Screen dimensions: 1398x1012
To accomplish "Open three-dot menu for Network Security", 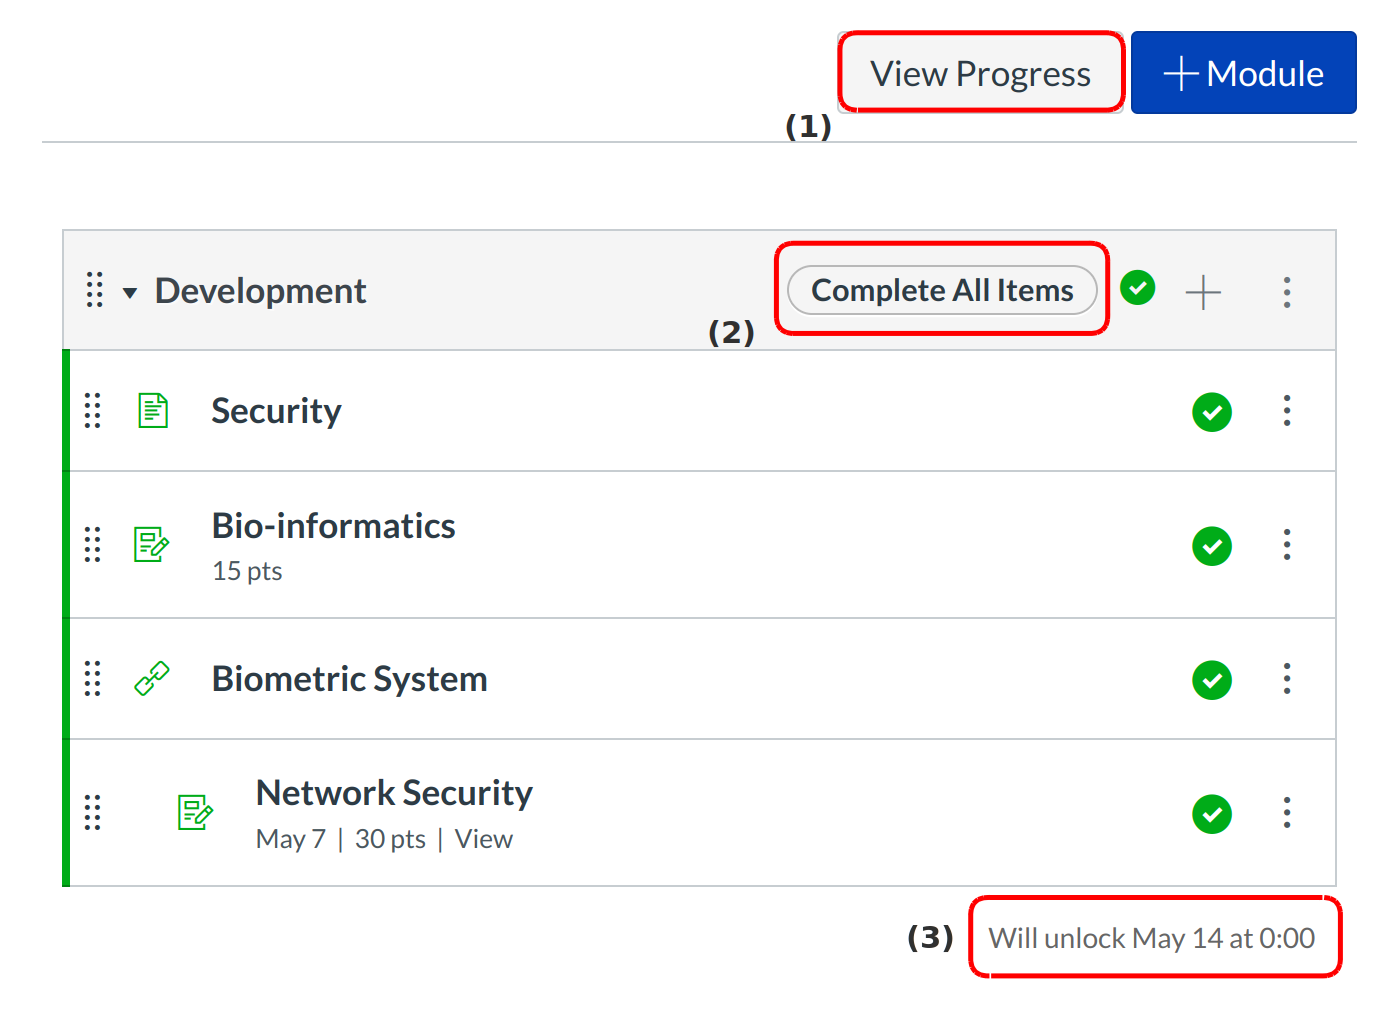I will point(1287,812).
